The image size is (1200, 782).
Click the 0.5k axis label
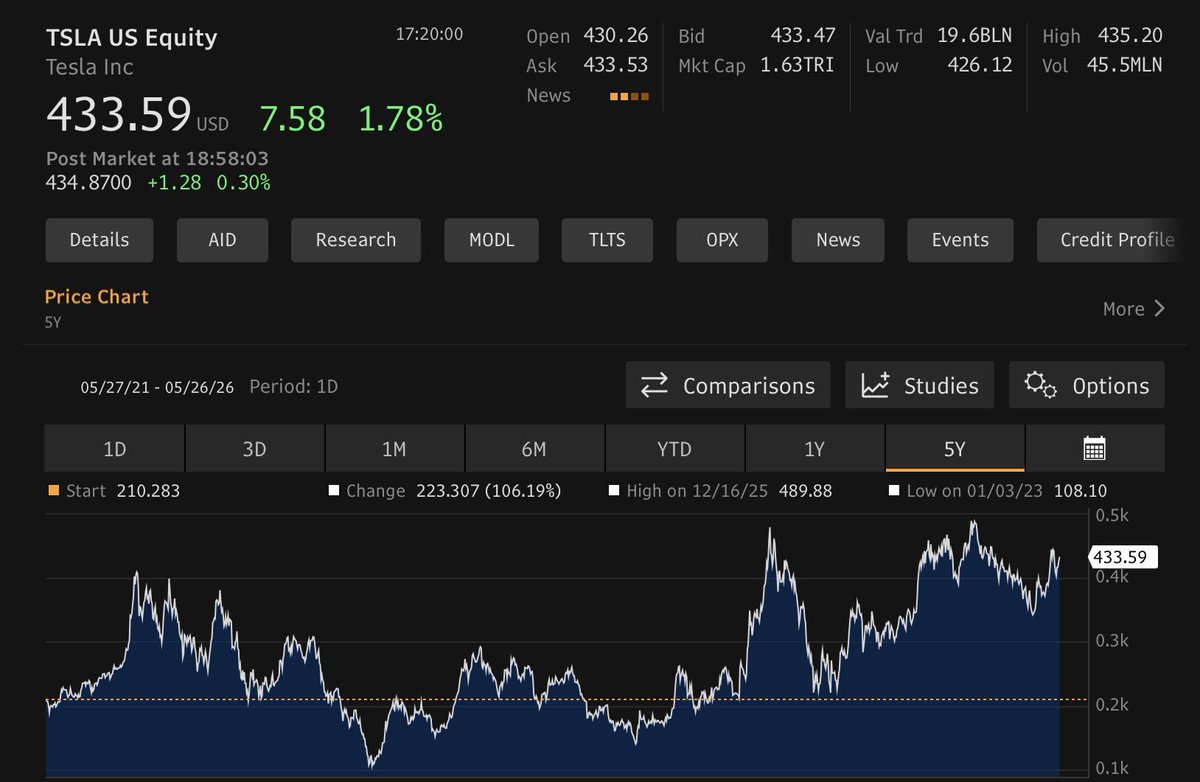pyautogui.click(x=1112, y=516)
